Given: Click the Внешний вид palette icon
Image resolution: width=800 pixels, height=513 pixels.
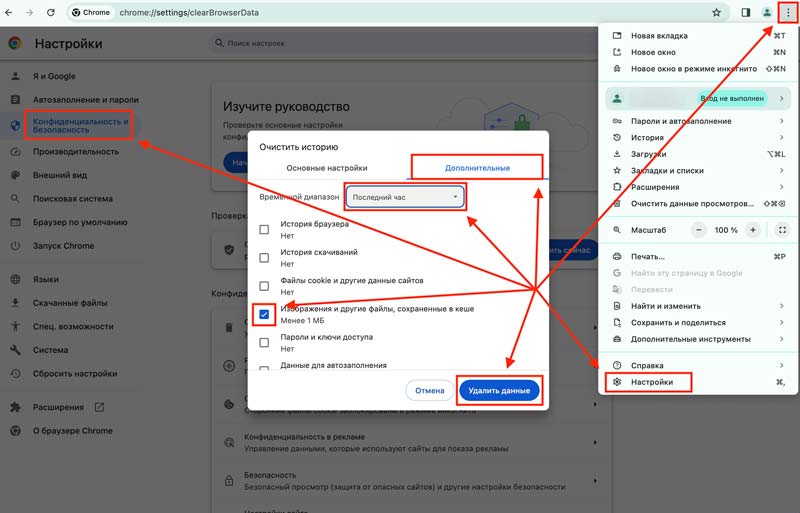Looking at the screenshot, I should click(x=15, y=175).
